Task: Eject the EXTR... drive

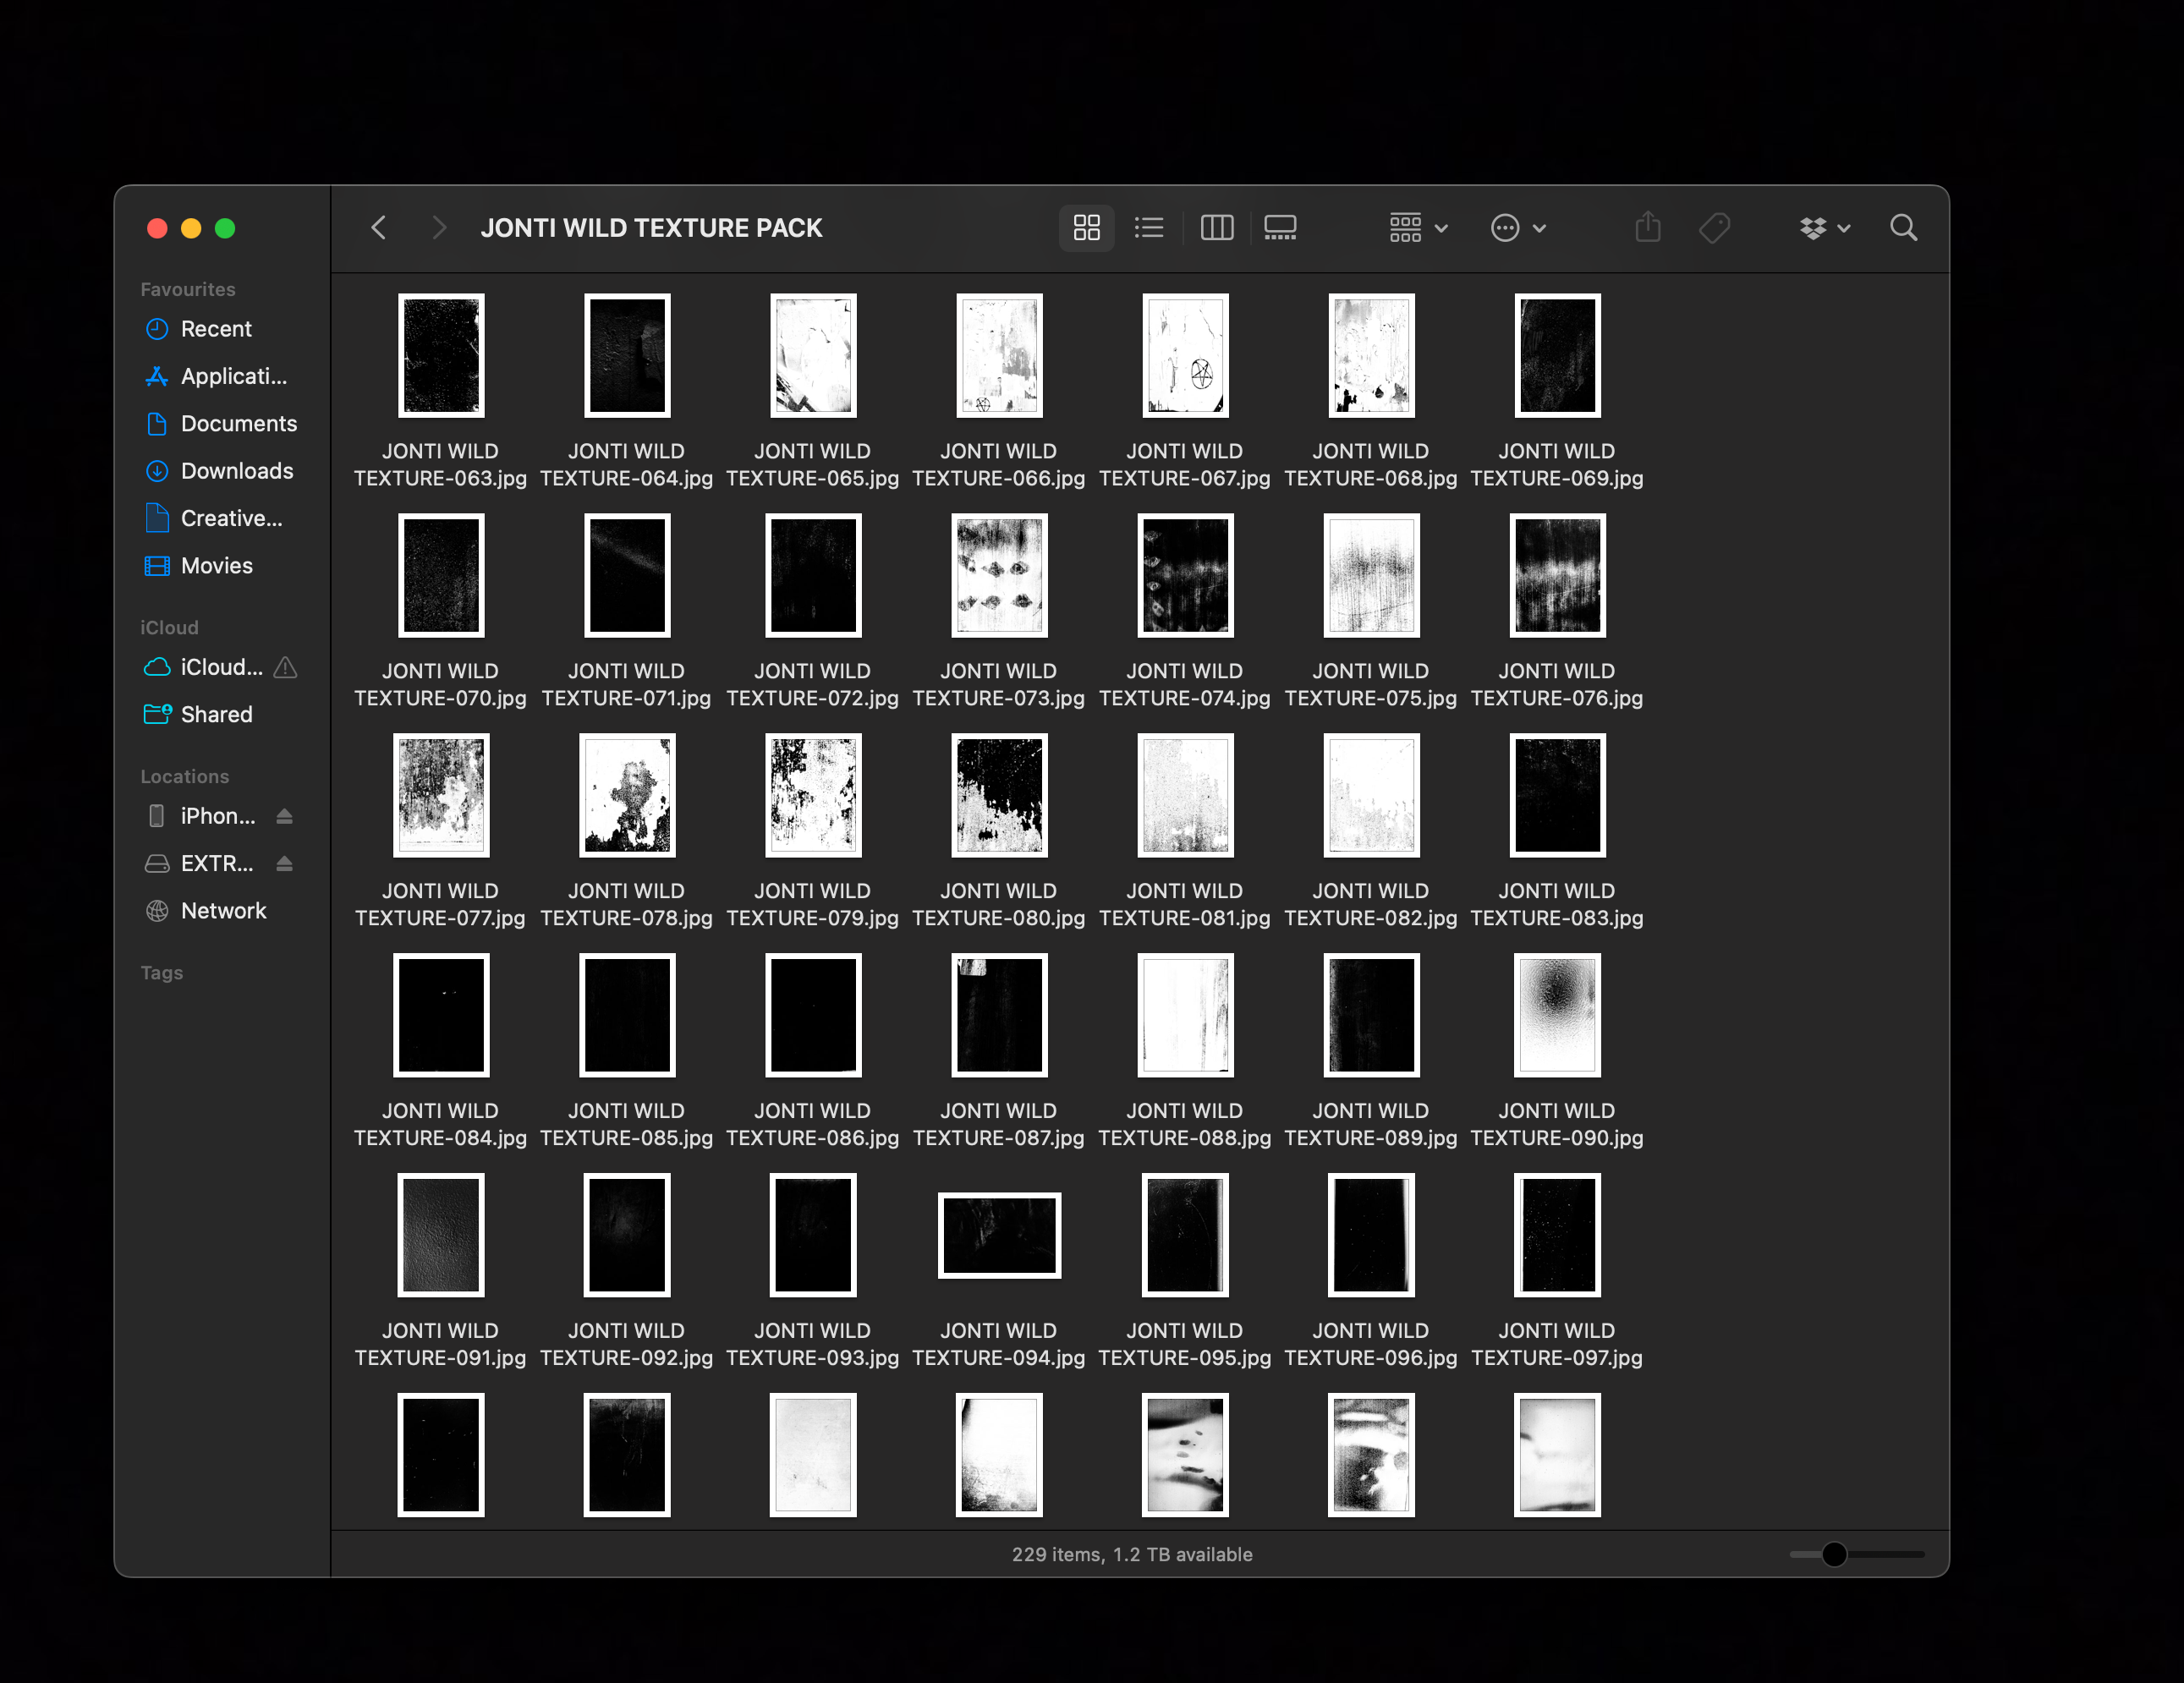Action: [284, 863]
